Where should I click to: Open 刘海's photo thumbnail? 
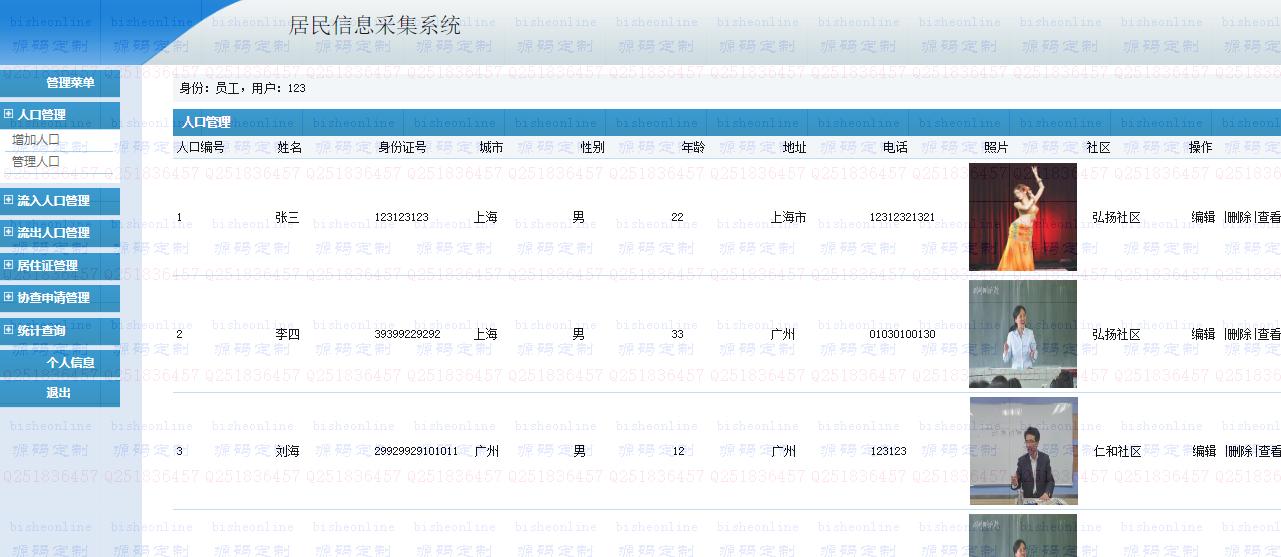point(1024,451)
